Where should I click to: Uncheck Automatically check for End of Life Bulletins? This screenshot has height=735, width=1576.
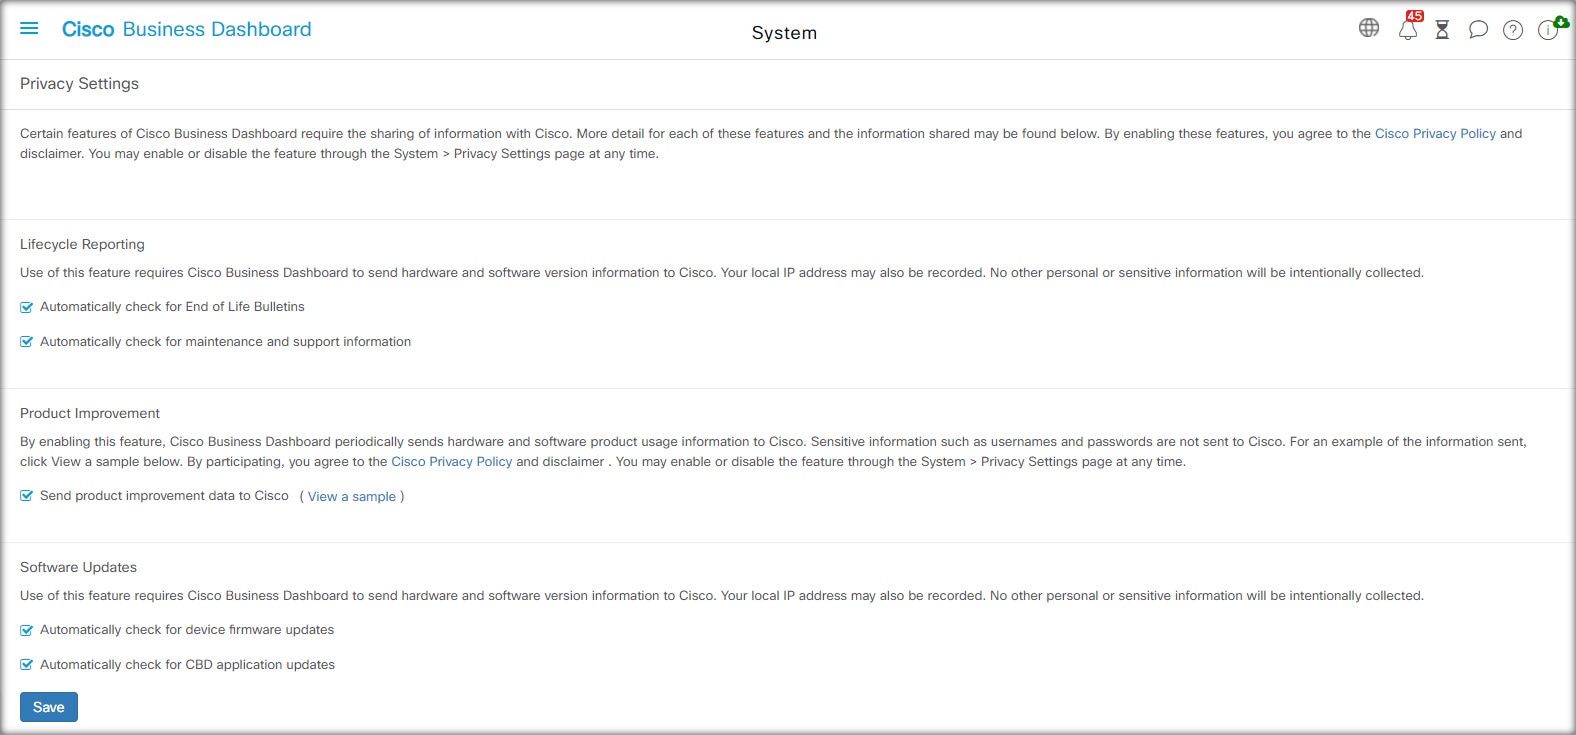27,307
